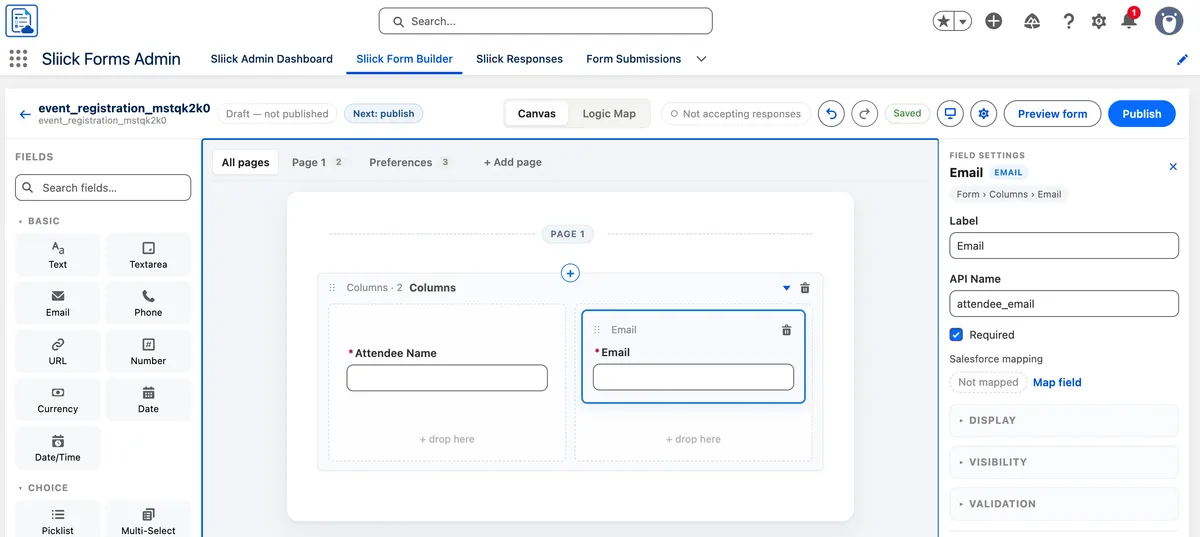Insert element with the plus circle

coord(570,273)
